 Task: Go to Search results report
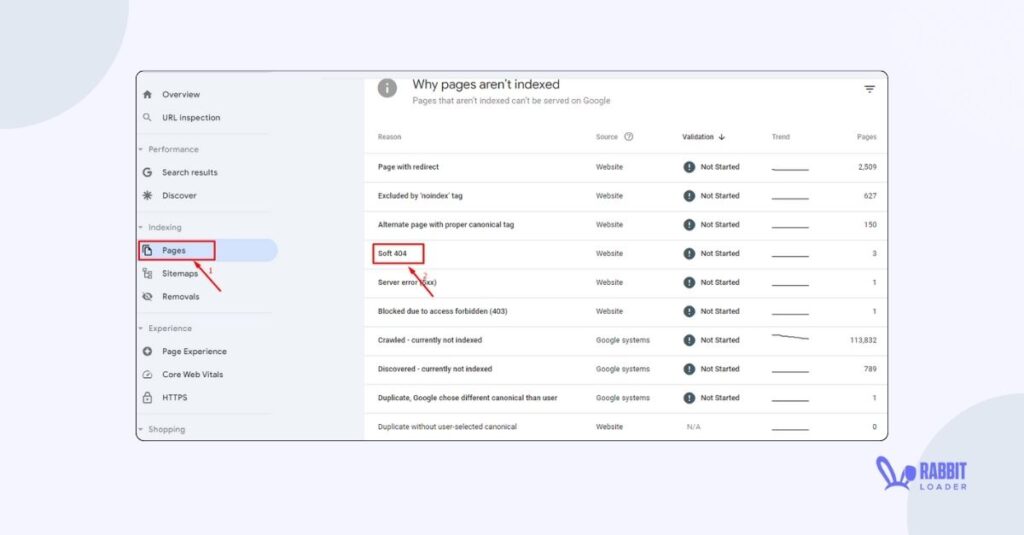[x=189, y=172]
